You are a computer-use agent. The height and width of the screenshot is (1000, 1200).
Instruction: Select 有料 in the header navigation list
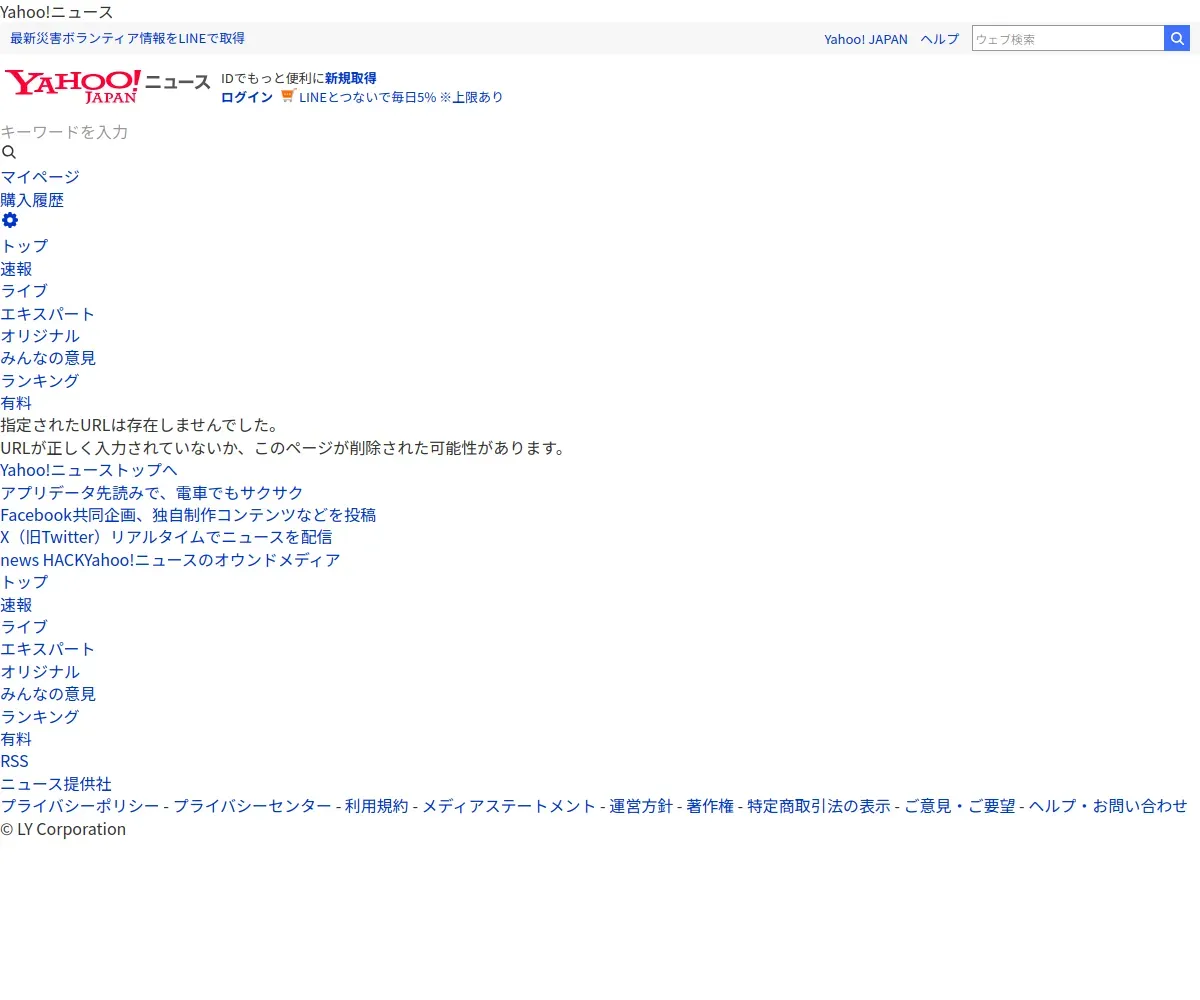point(16,403)
